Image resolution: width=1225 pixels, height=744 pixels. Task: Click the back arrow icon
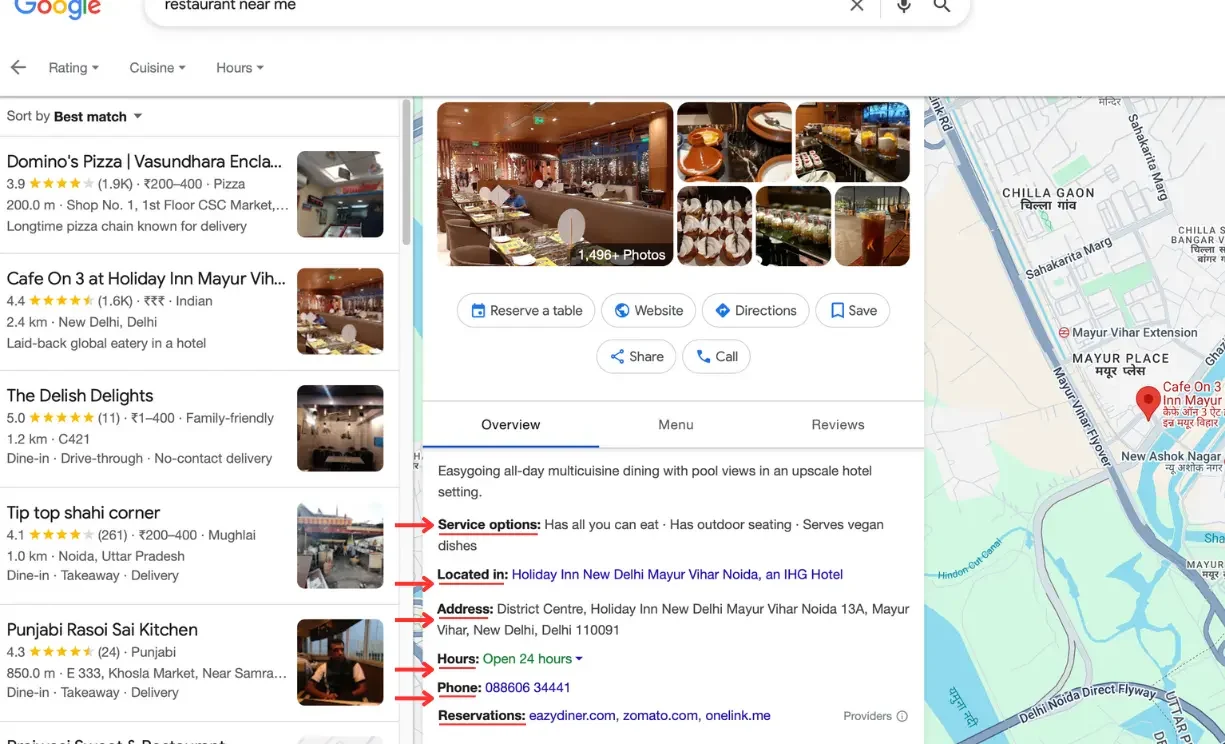tap(18, 68)
